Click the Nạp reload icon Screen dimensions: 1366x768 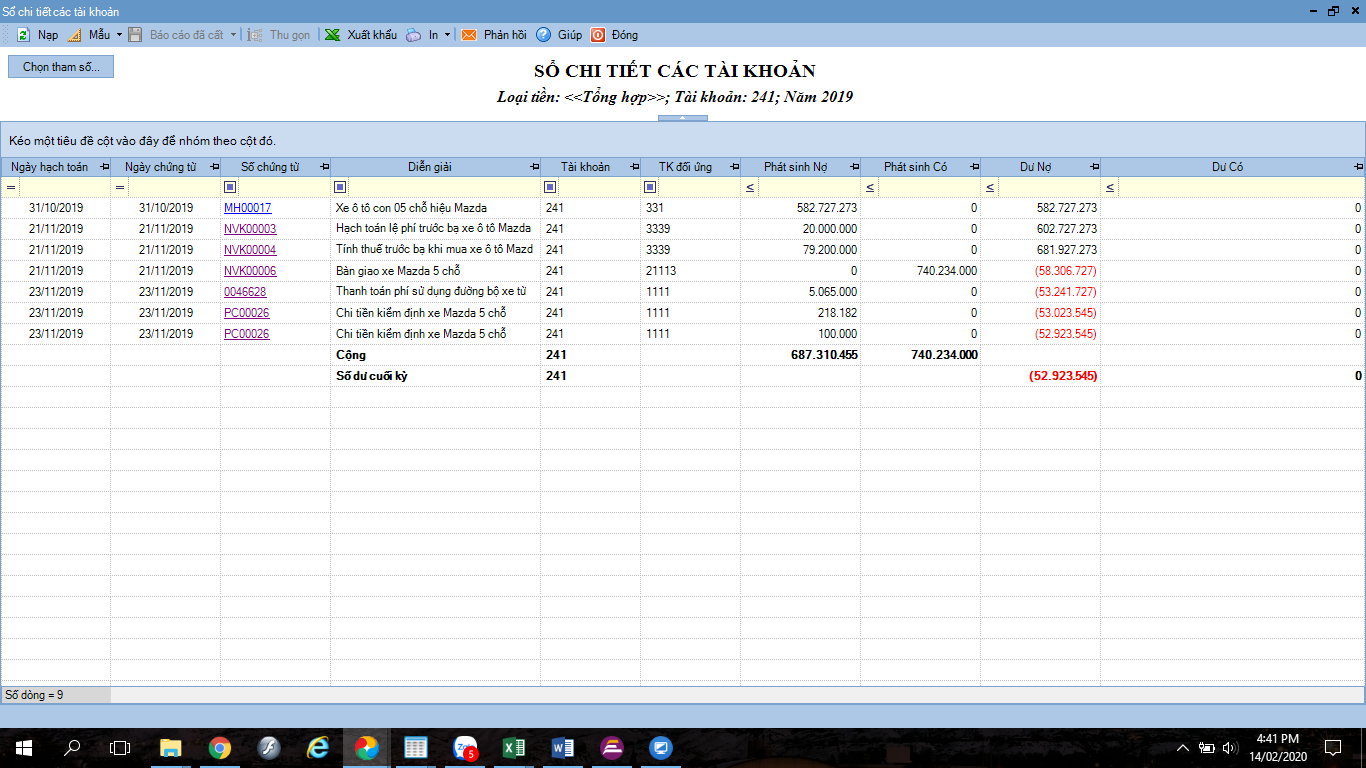click(23, 35)
